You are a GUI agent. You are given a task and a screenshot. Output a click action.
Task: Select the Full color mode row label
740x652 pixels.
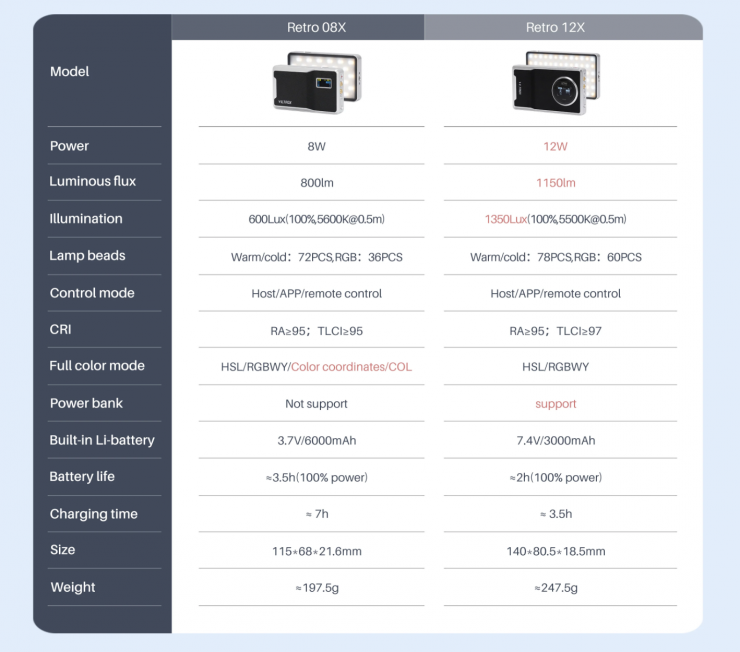pyautogui.click(x=97, y=366)
